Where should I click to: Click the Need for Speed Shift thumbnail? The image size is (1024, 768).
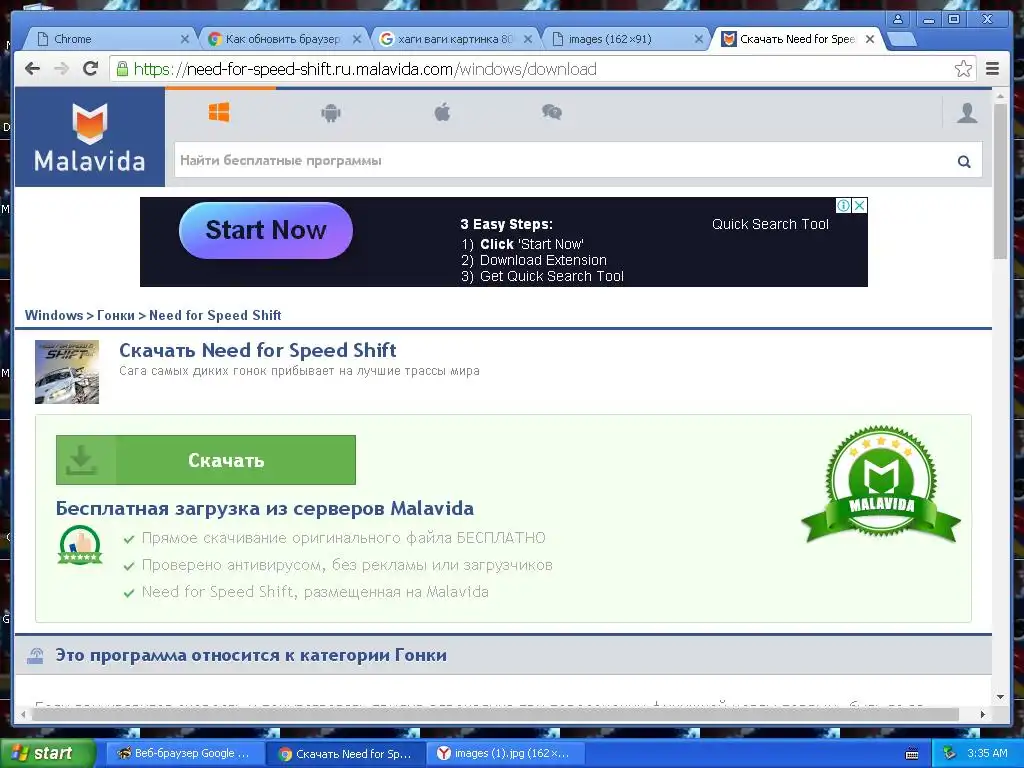(67, 372)
